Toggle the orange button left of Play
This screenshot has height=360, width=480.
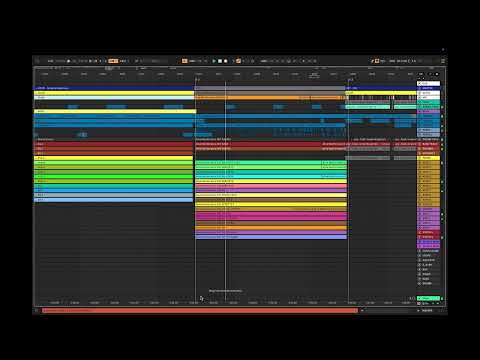[x=185, y=61]
